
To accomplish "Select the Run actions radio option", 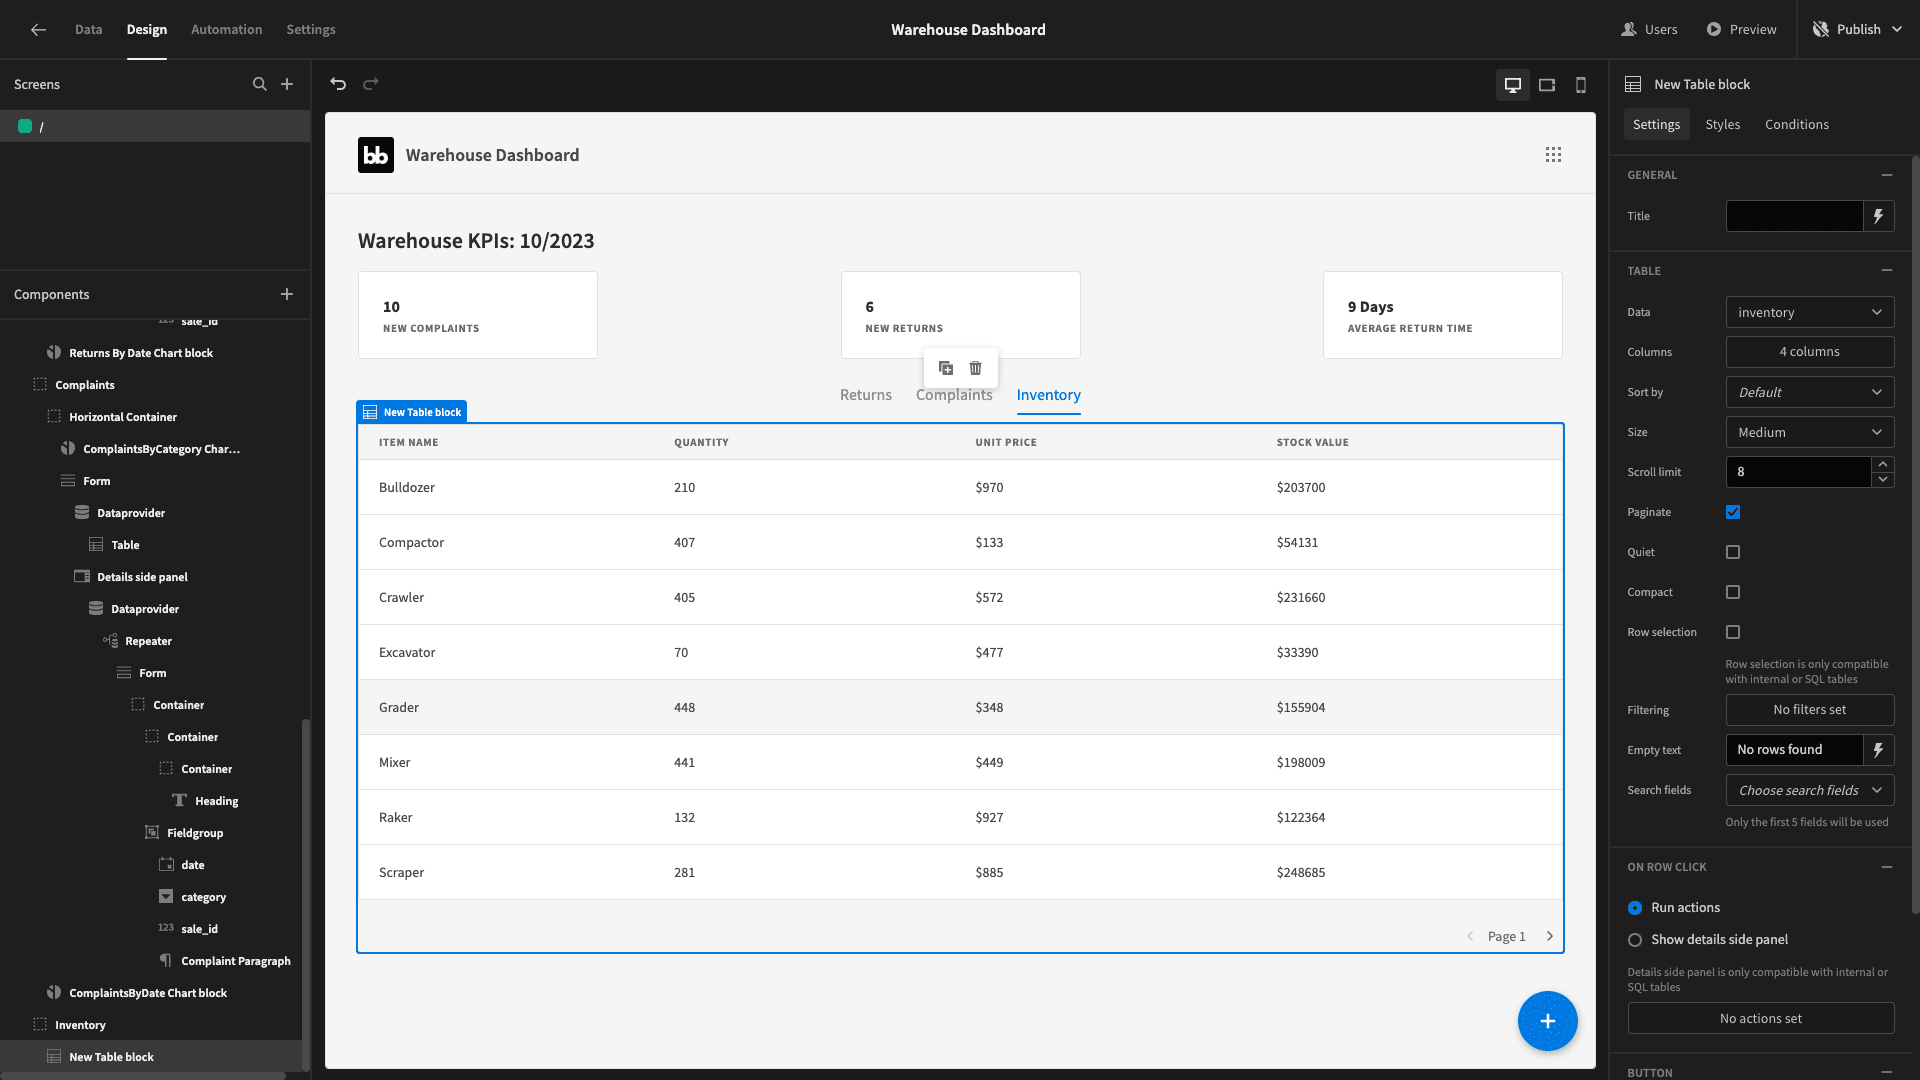I will coord(1635,908).
